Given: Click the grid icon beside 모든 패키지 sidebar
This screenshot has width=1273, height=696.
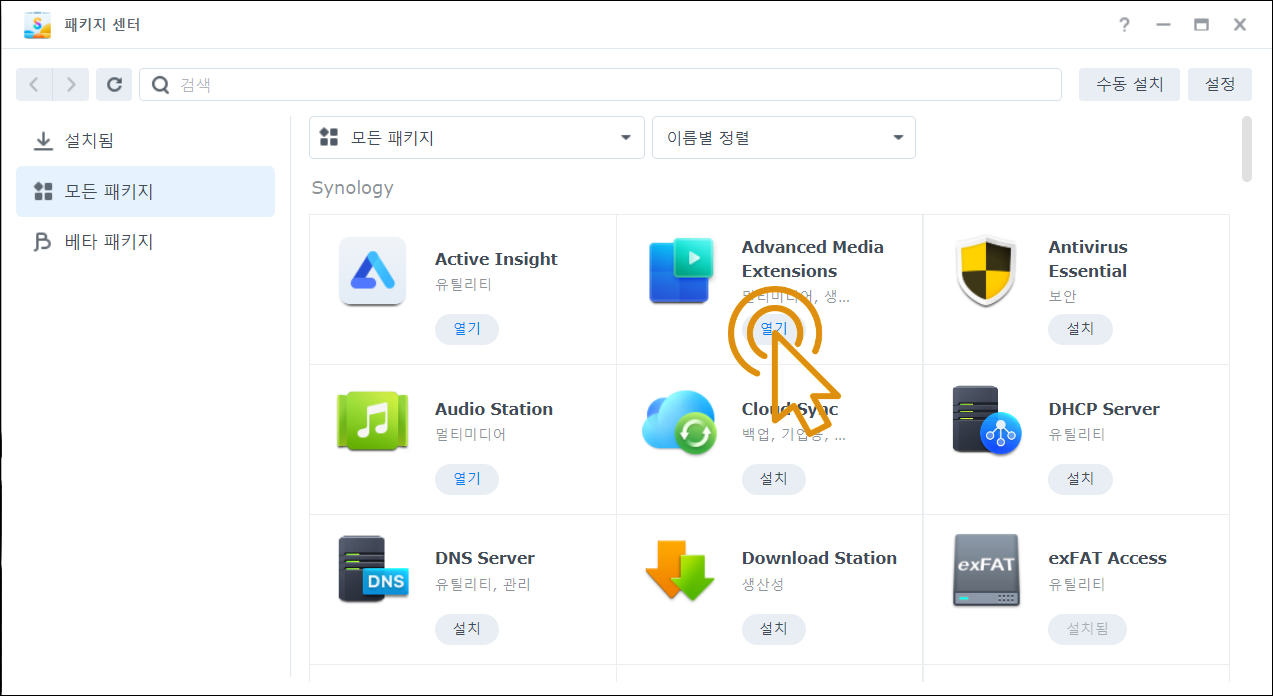Looking at the screenshot, I should [x=43, y=191].
